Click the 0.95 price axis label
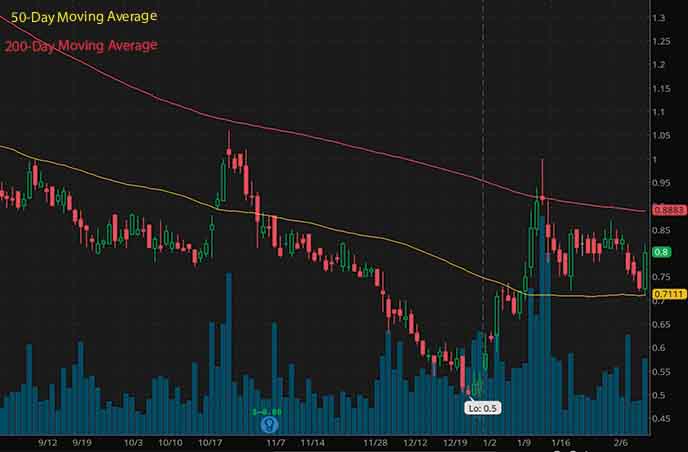Image resolution: width=688 pixels, height=452 pixels. pos(661,183)
